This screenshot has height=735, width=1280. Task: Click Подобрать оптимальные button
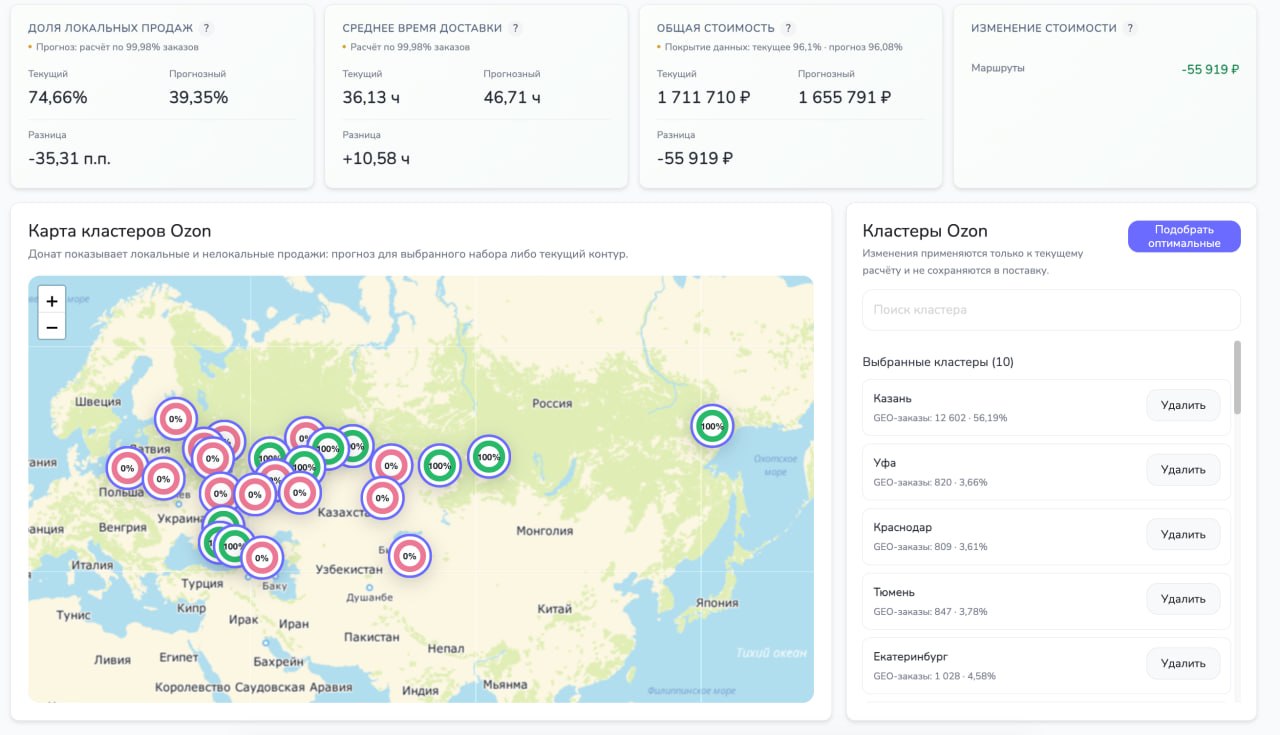[x=1184, y=236]
